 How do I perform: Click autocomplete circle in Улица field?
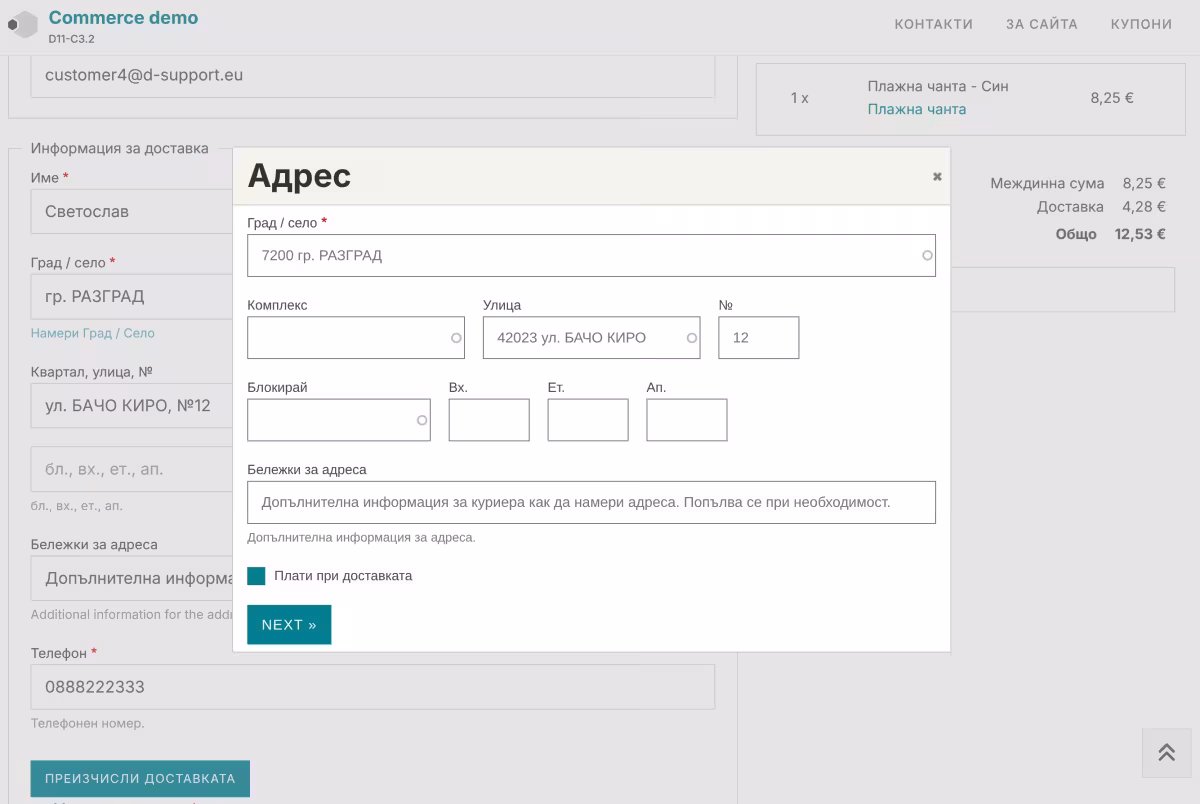pos(691,338)
